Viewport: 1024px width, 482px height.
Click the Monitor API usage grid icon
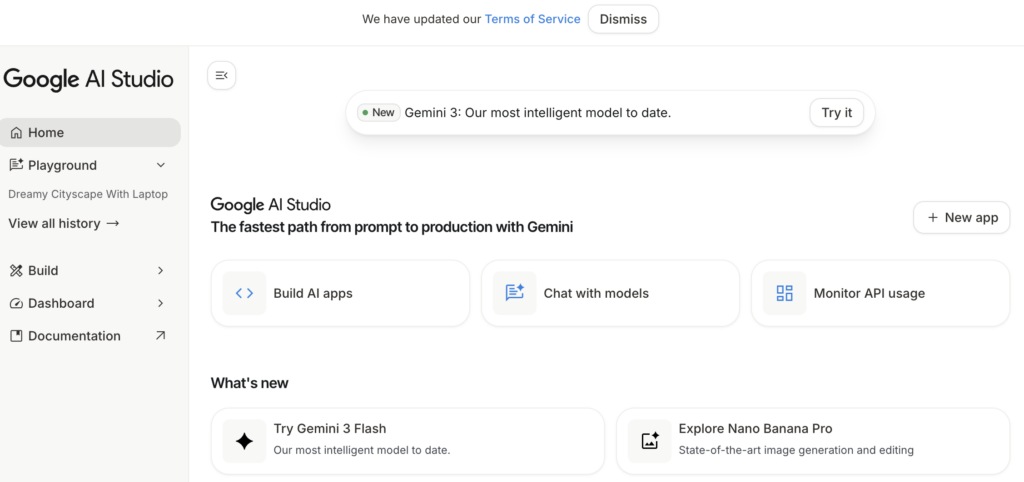pos(784,293)
